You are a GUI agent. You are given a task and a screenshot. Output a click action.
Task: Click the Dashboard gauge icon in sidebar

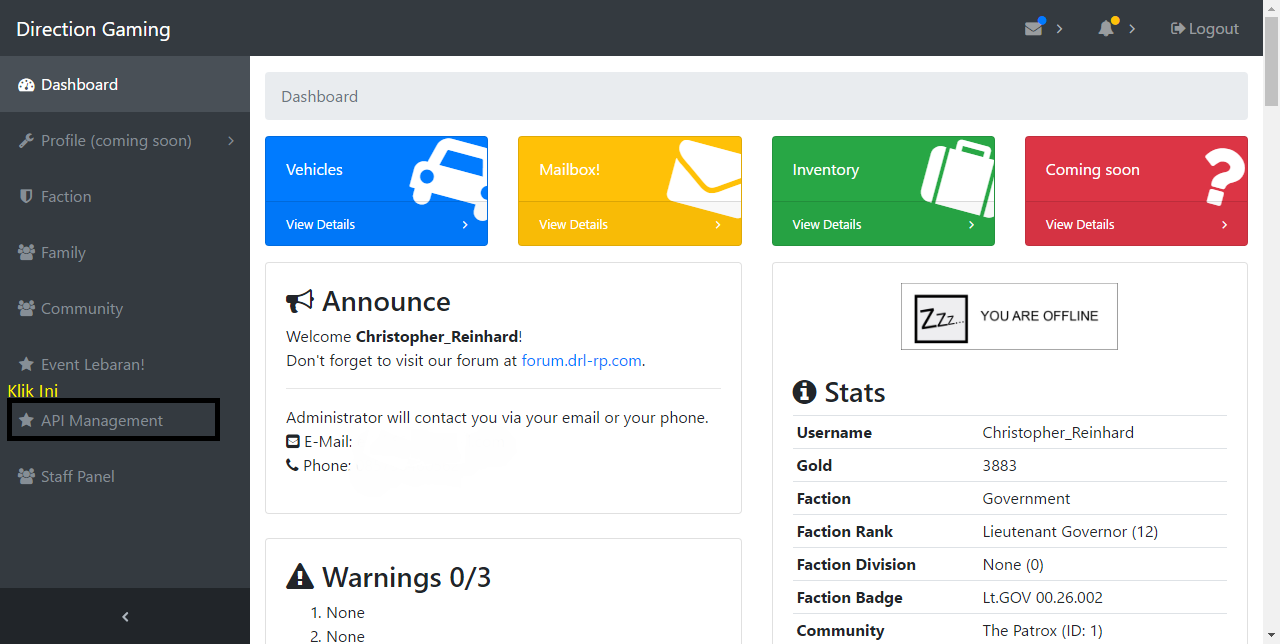(x=27, y=85)
